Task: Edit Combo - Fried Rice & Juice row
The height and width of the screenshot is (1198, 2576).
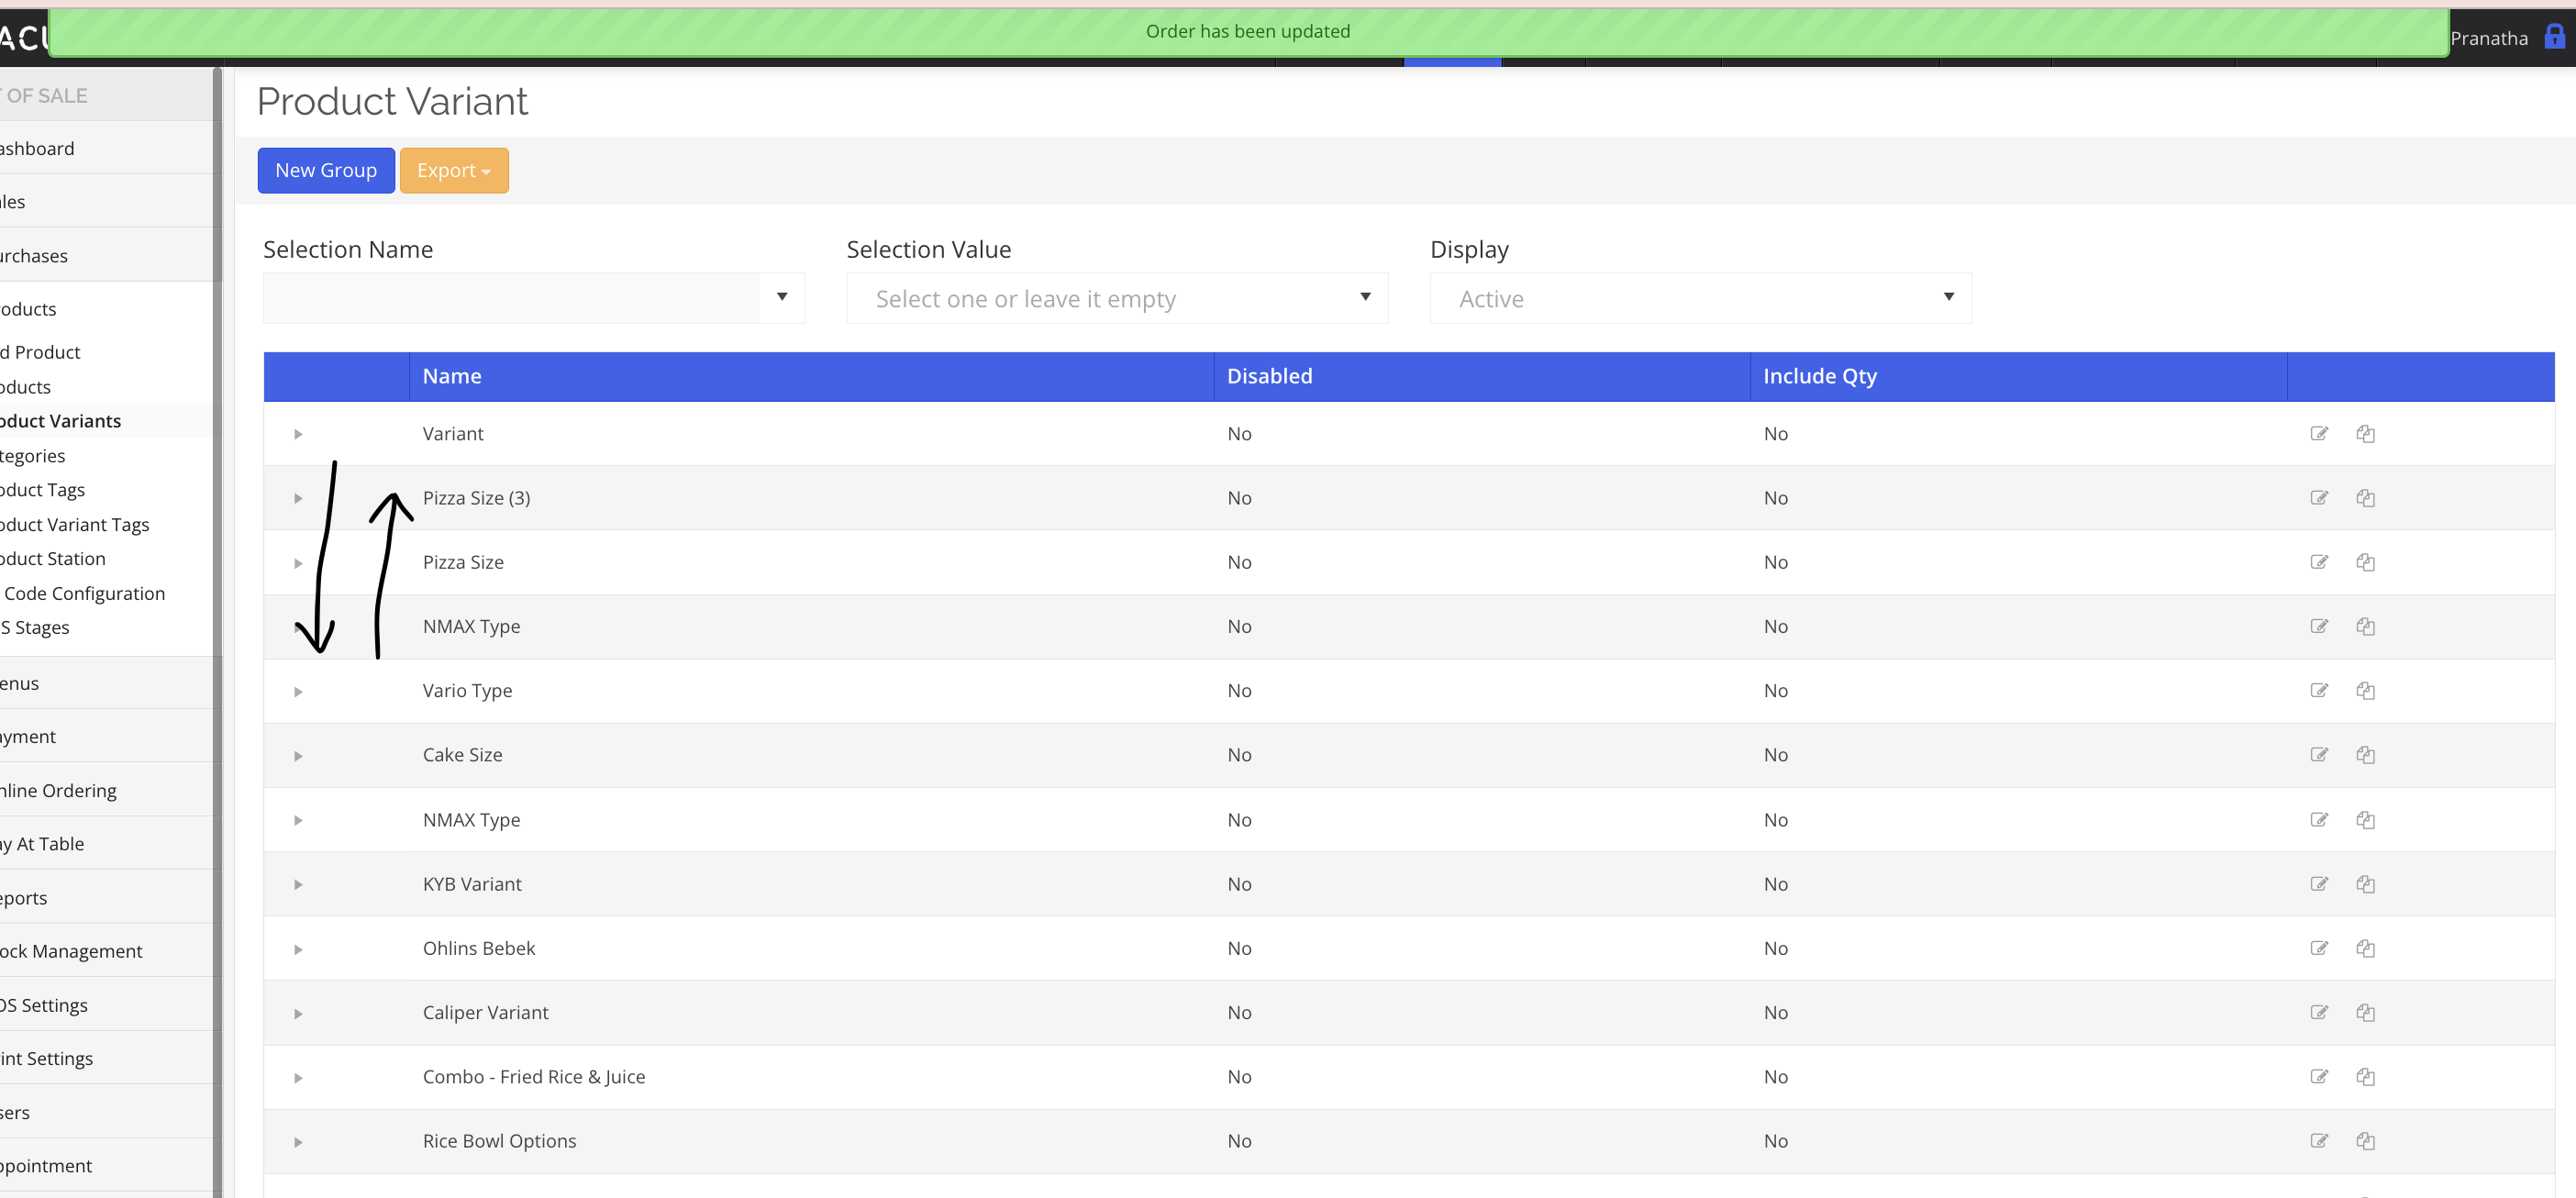Action: (2319, 1076)
